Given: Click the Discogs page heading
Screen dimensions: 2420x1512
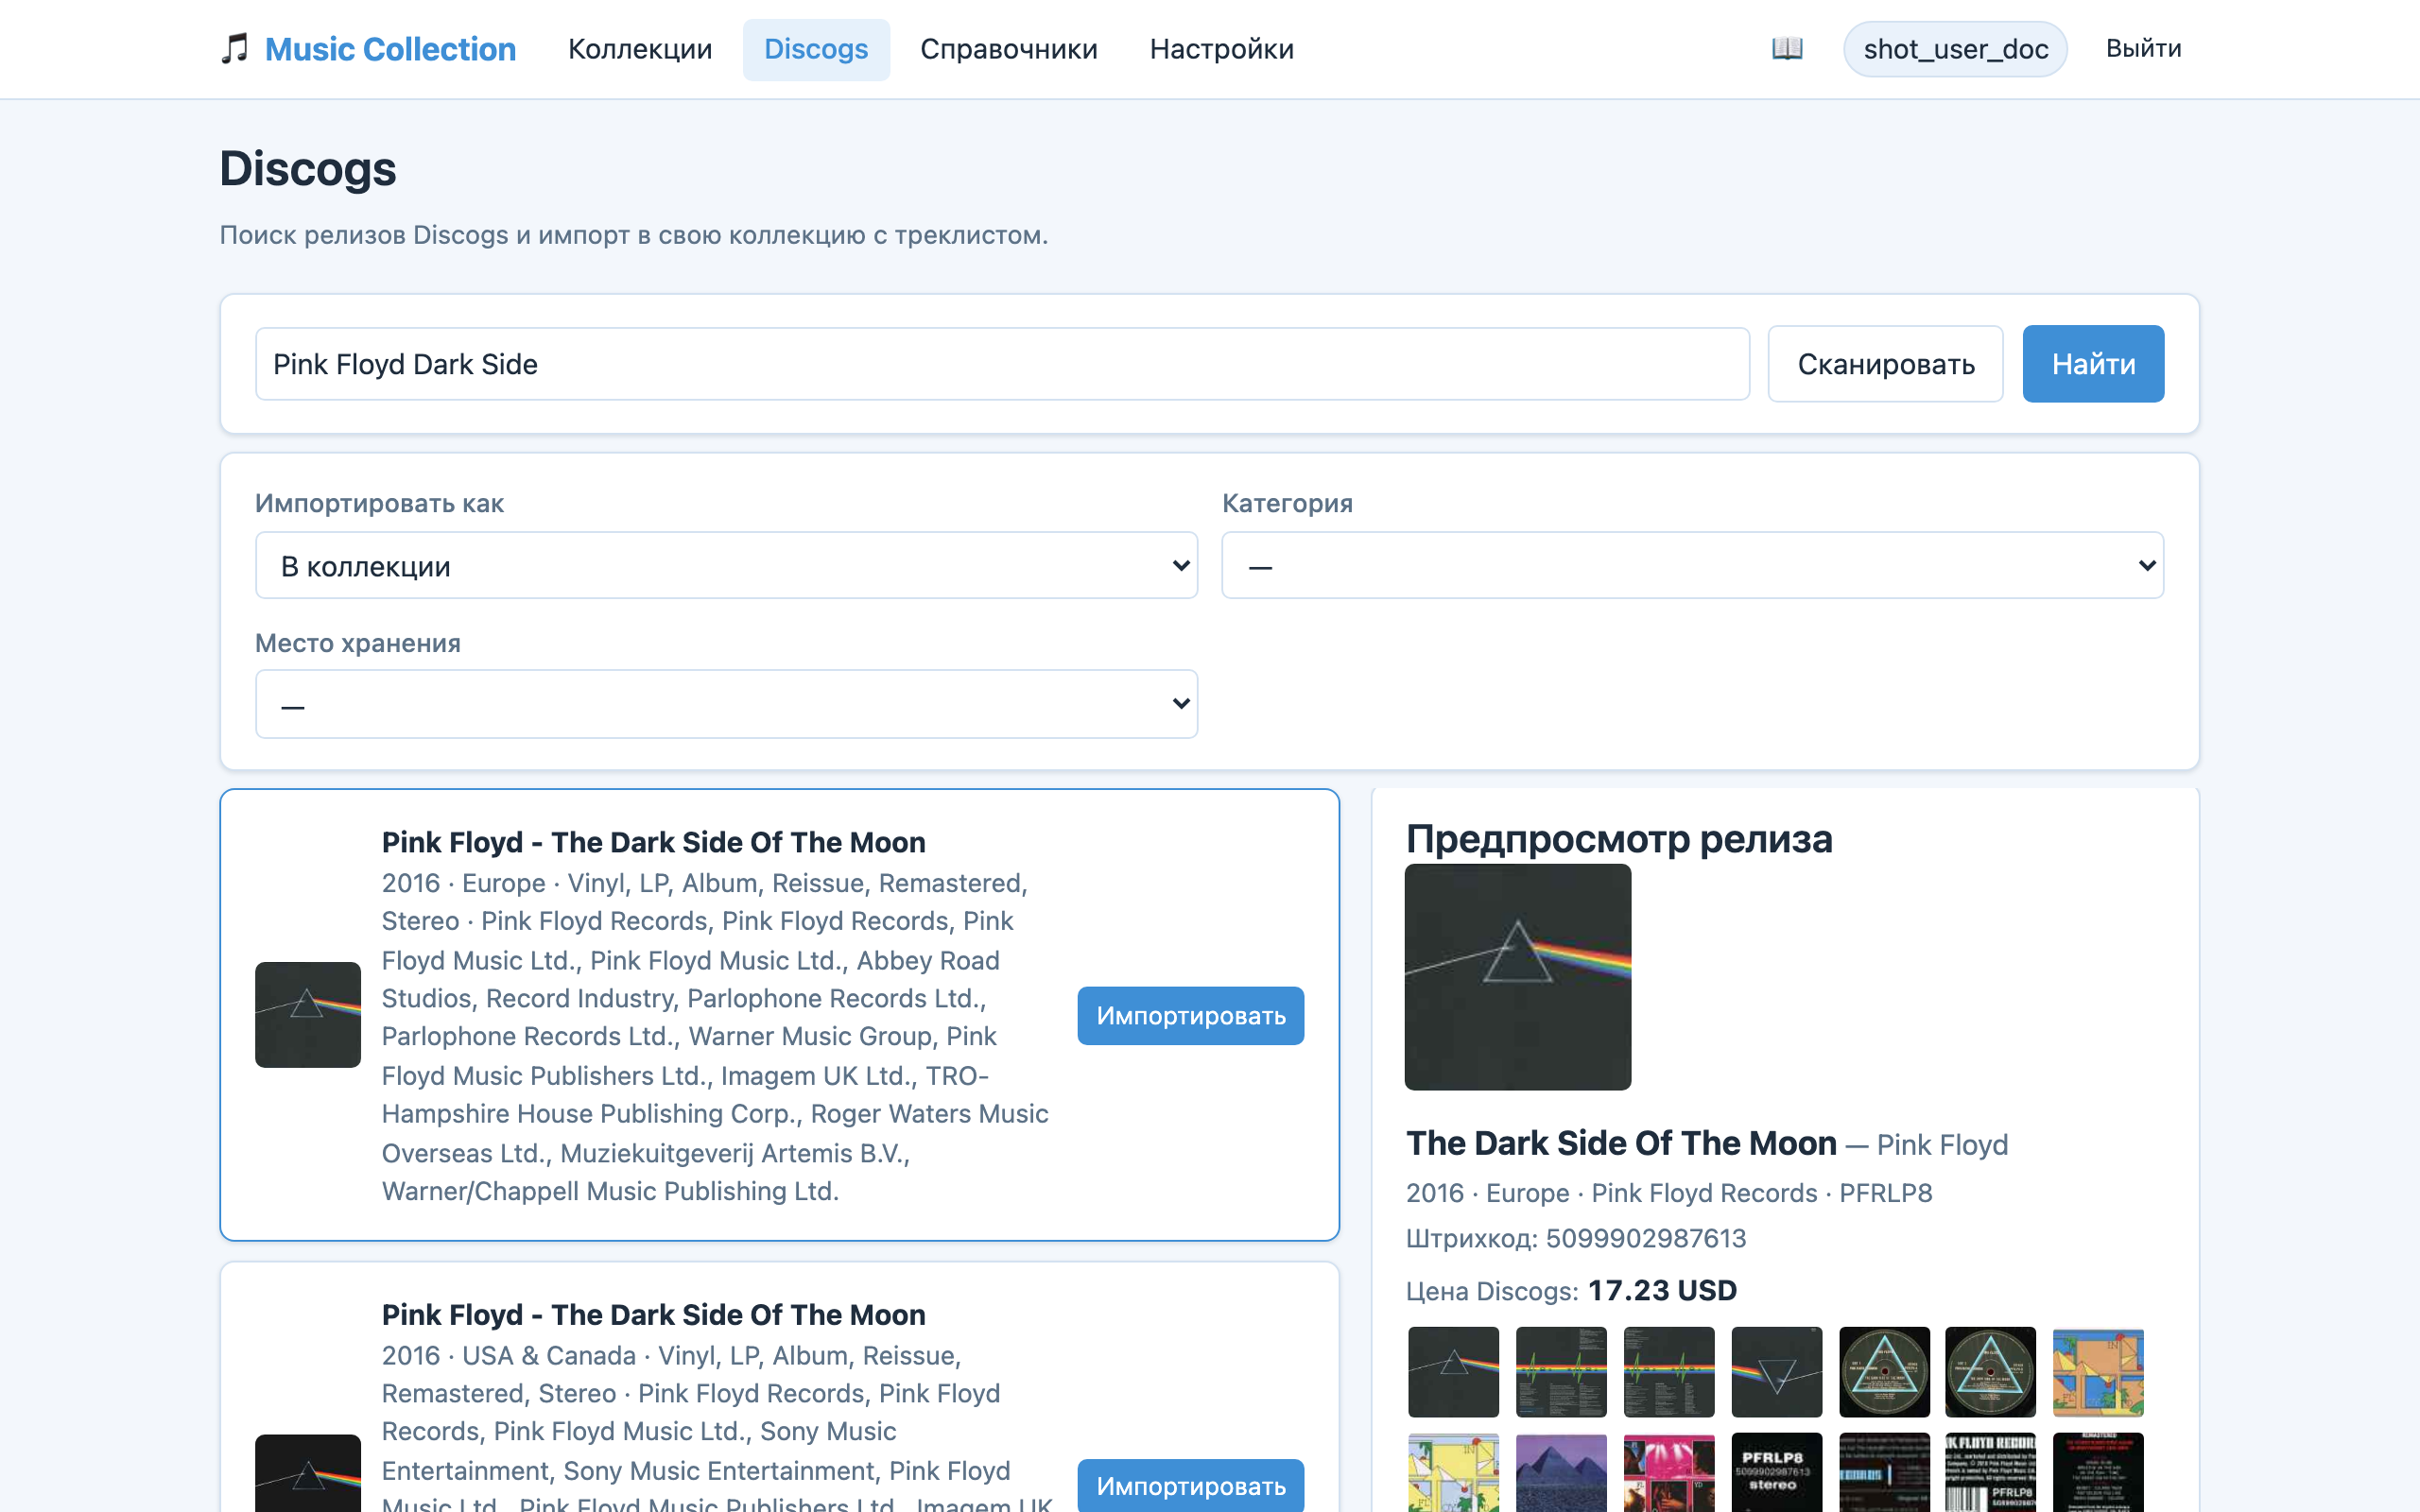Looking at the screenshot, I should coord(308,168).
